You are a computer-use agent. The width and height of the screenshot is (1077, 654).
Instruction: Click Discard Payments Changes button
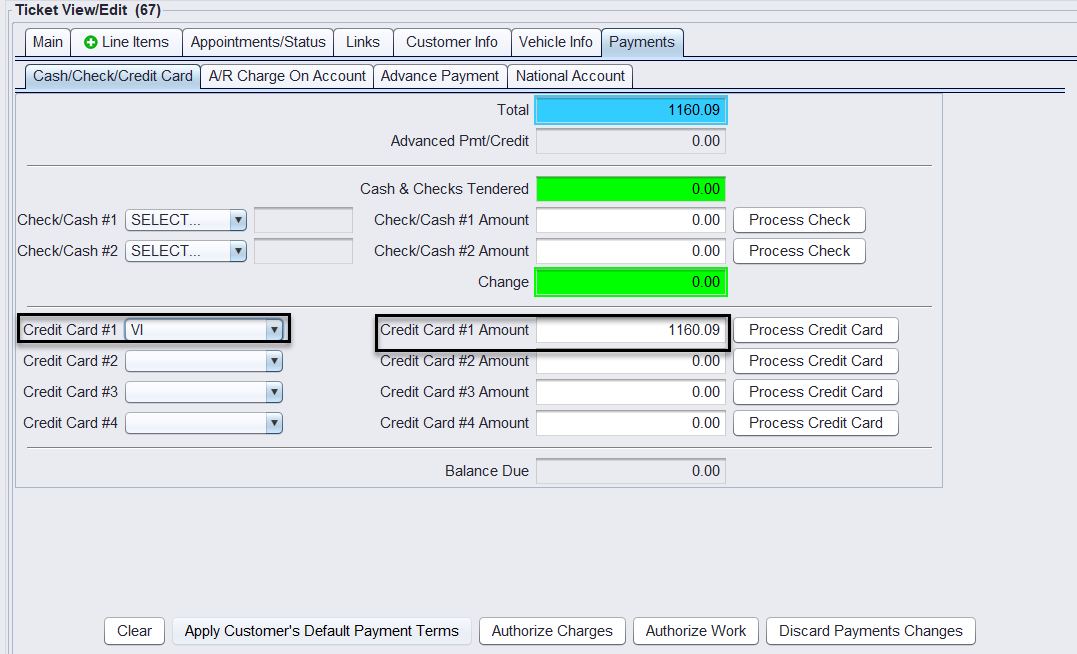(x=870, y=631)
